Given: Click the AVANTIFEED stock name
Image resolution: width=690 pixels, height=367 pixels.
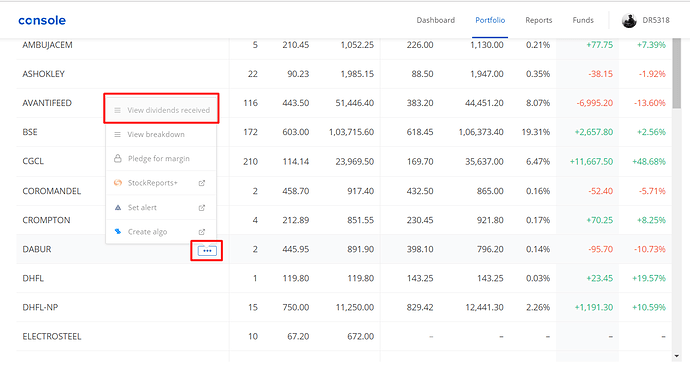Looking at the screenshot, I should click(47, 103).
